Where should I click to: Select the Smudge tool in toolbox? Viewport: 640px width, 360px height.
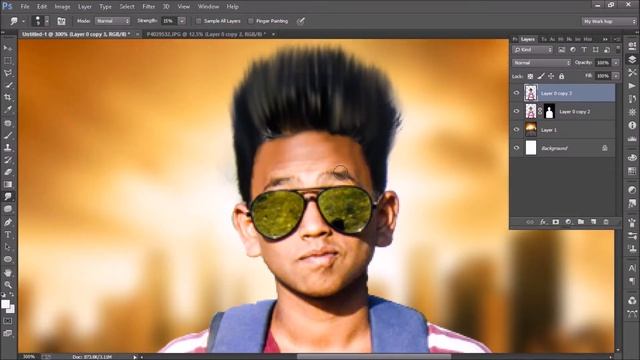click(8, 196)
